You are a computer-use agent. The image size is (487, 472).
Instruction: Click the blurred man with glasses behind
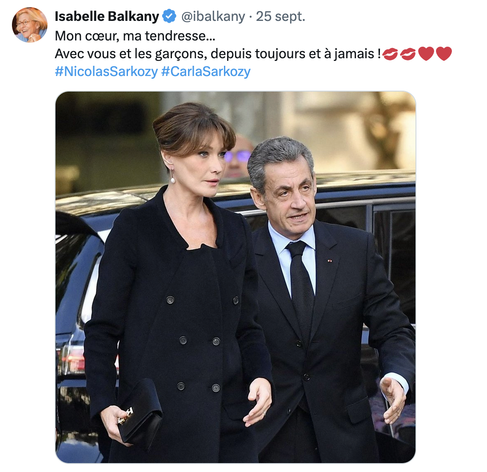238,156
